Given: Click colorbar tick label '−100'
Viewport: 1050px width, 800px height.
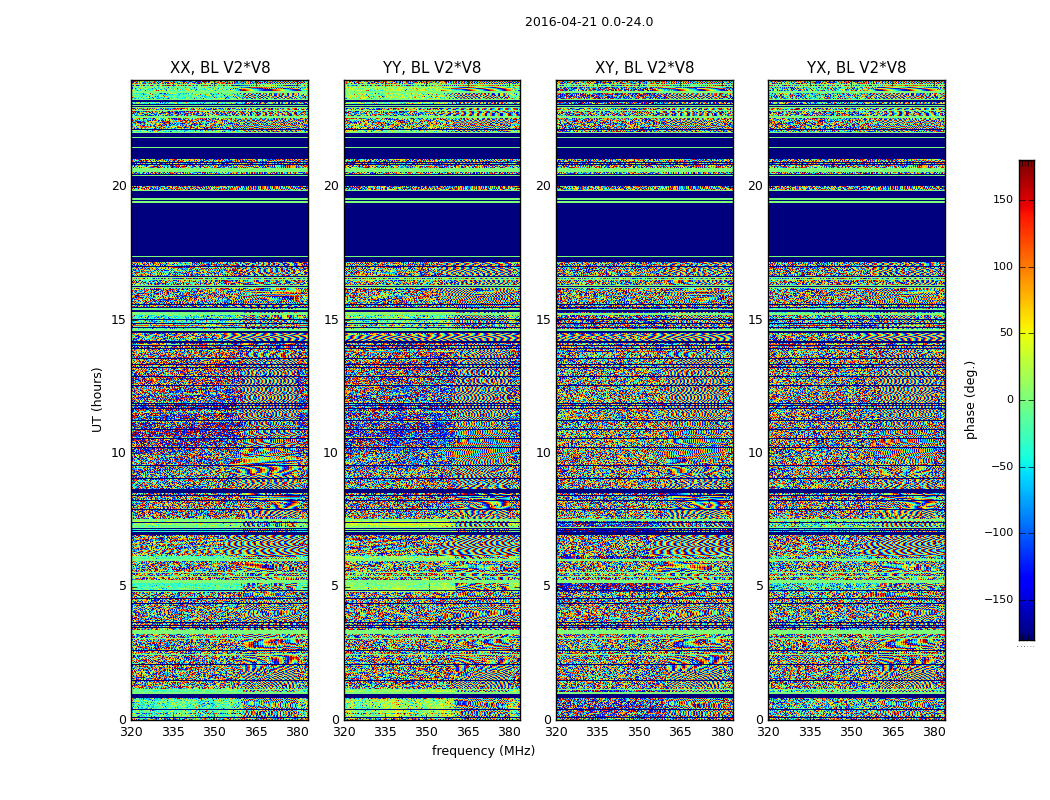Looking at the screenshot, I should click(998, 532).
